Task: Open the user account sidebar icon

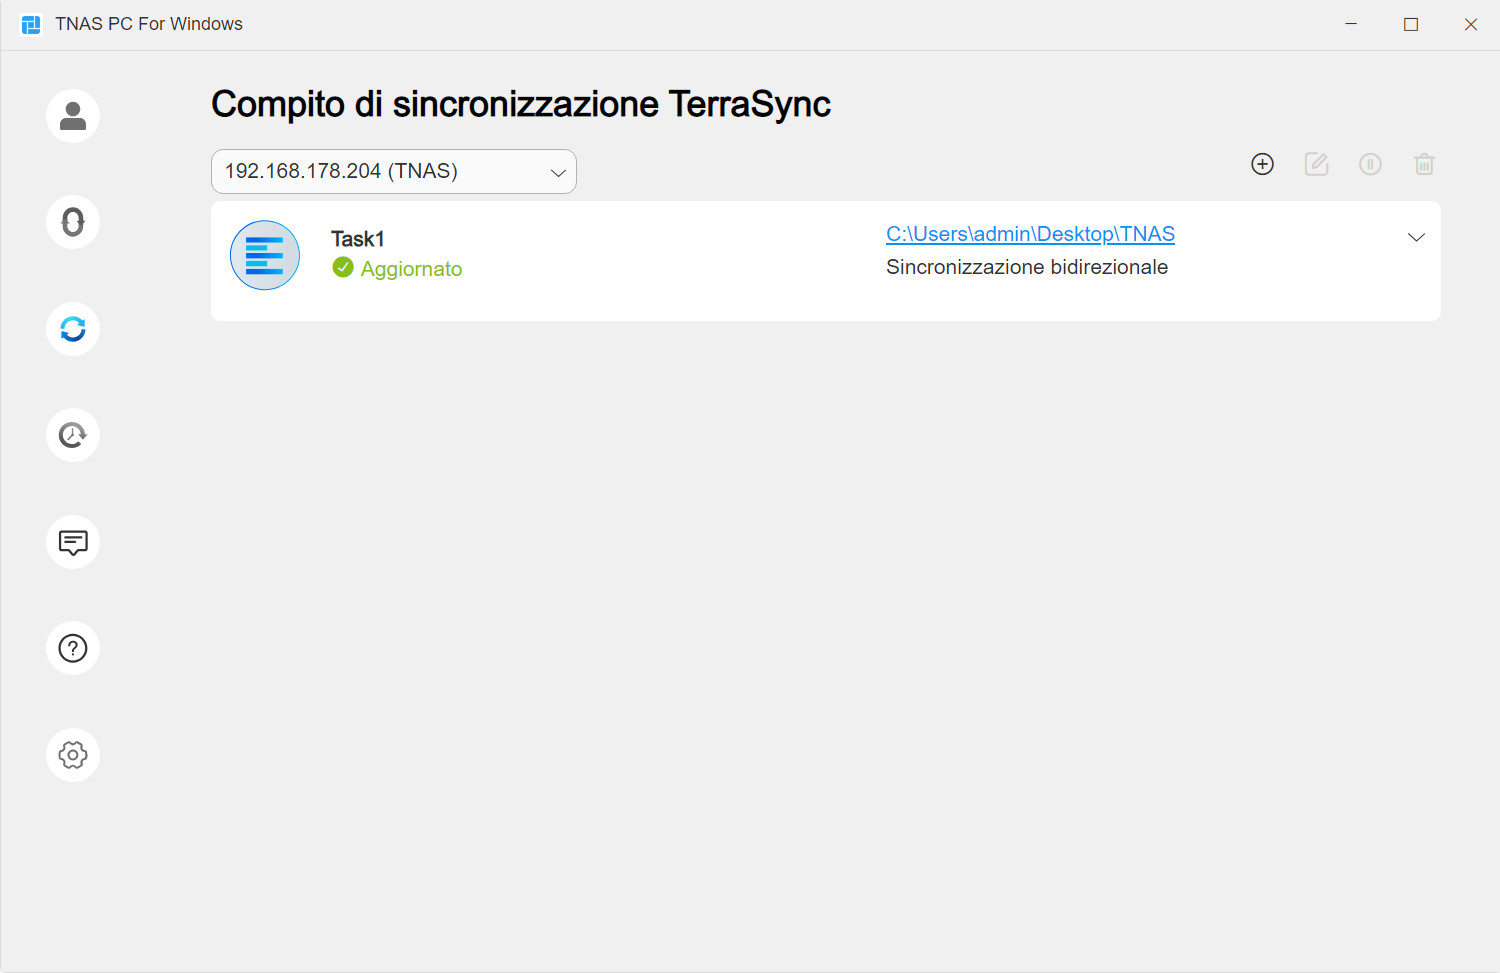Action: [73, 116]
